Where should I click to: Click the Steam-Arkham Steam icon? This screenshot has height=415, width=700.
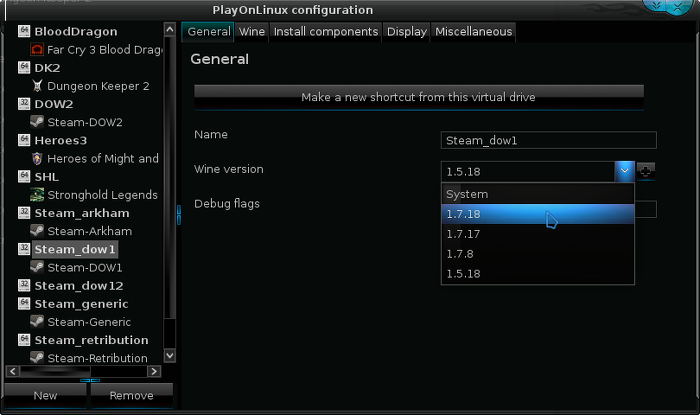point(37,231)
